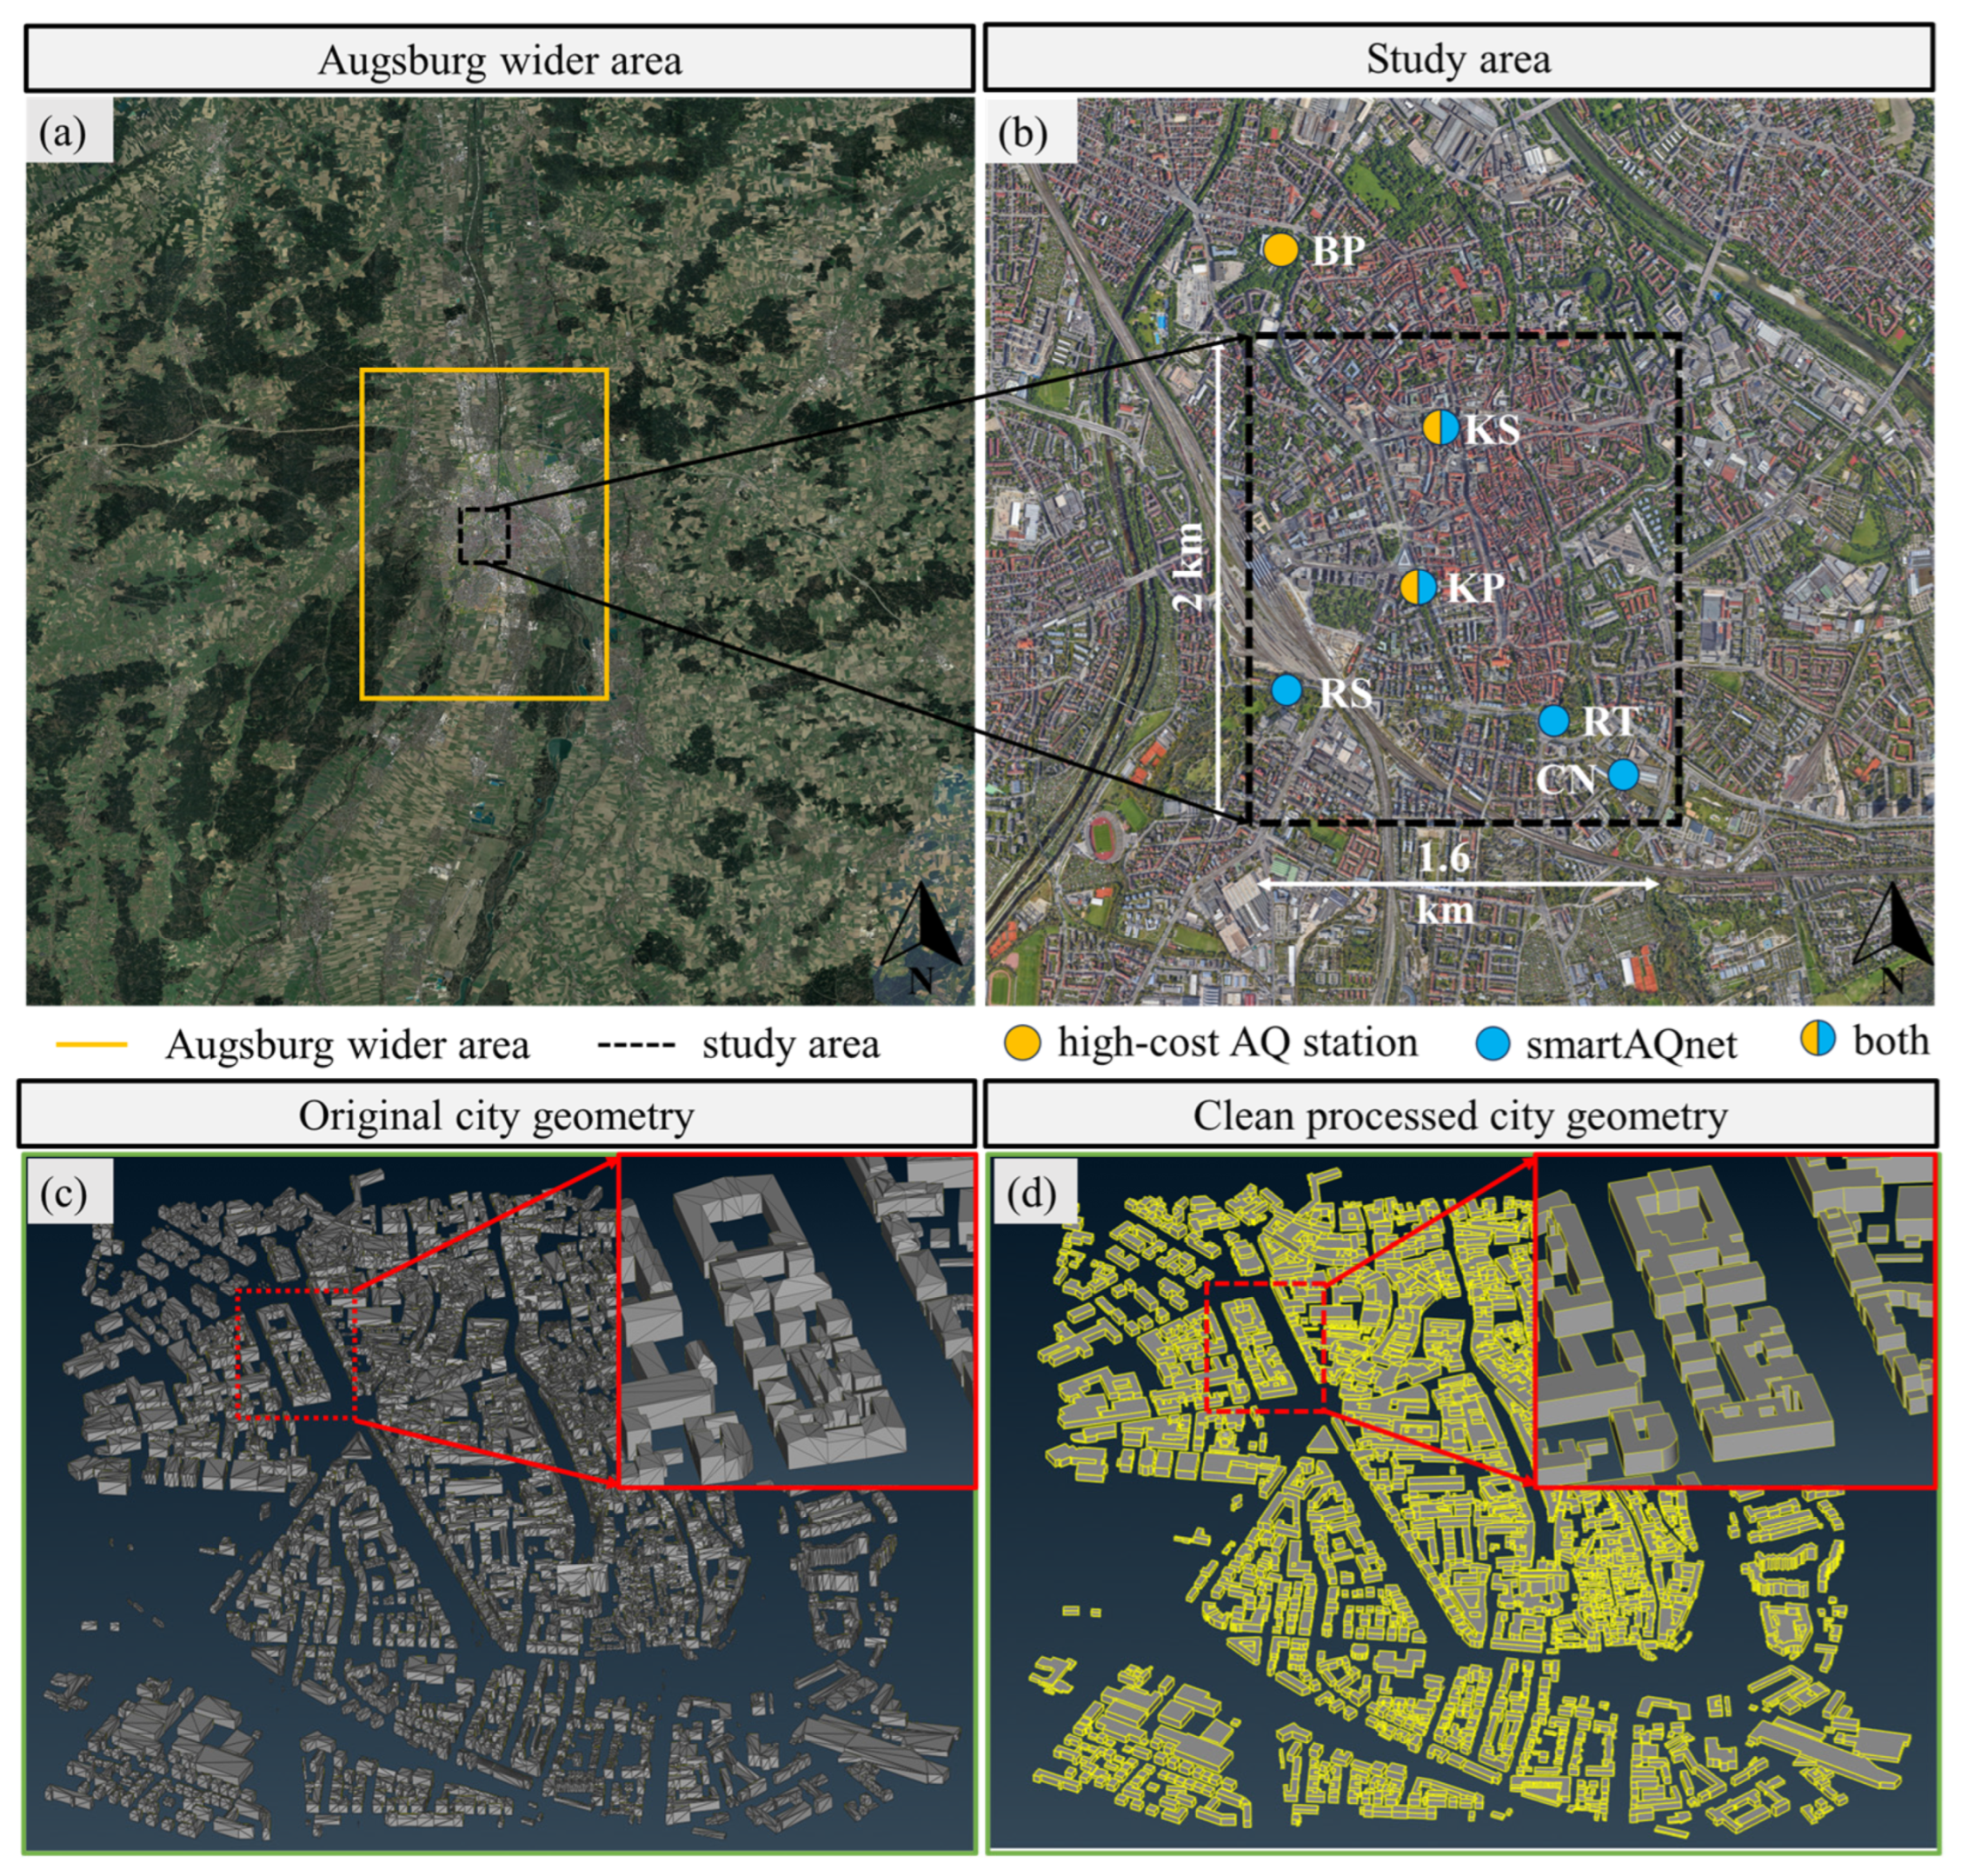Click the RT blue sensor marker

(1553, 720)
